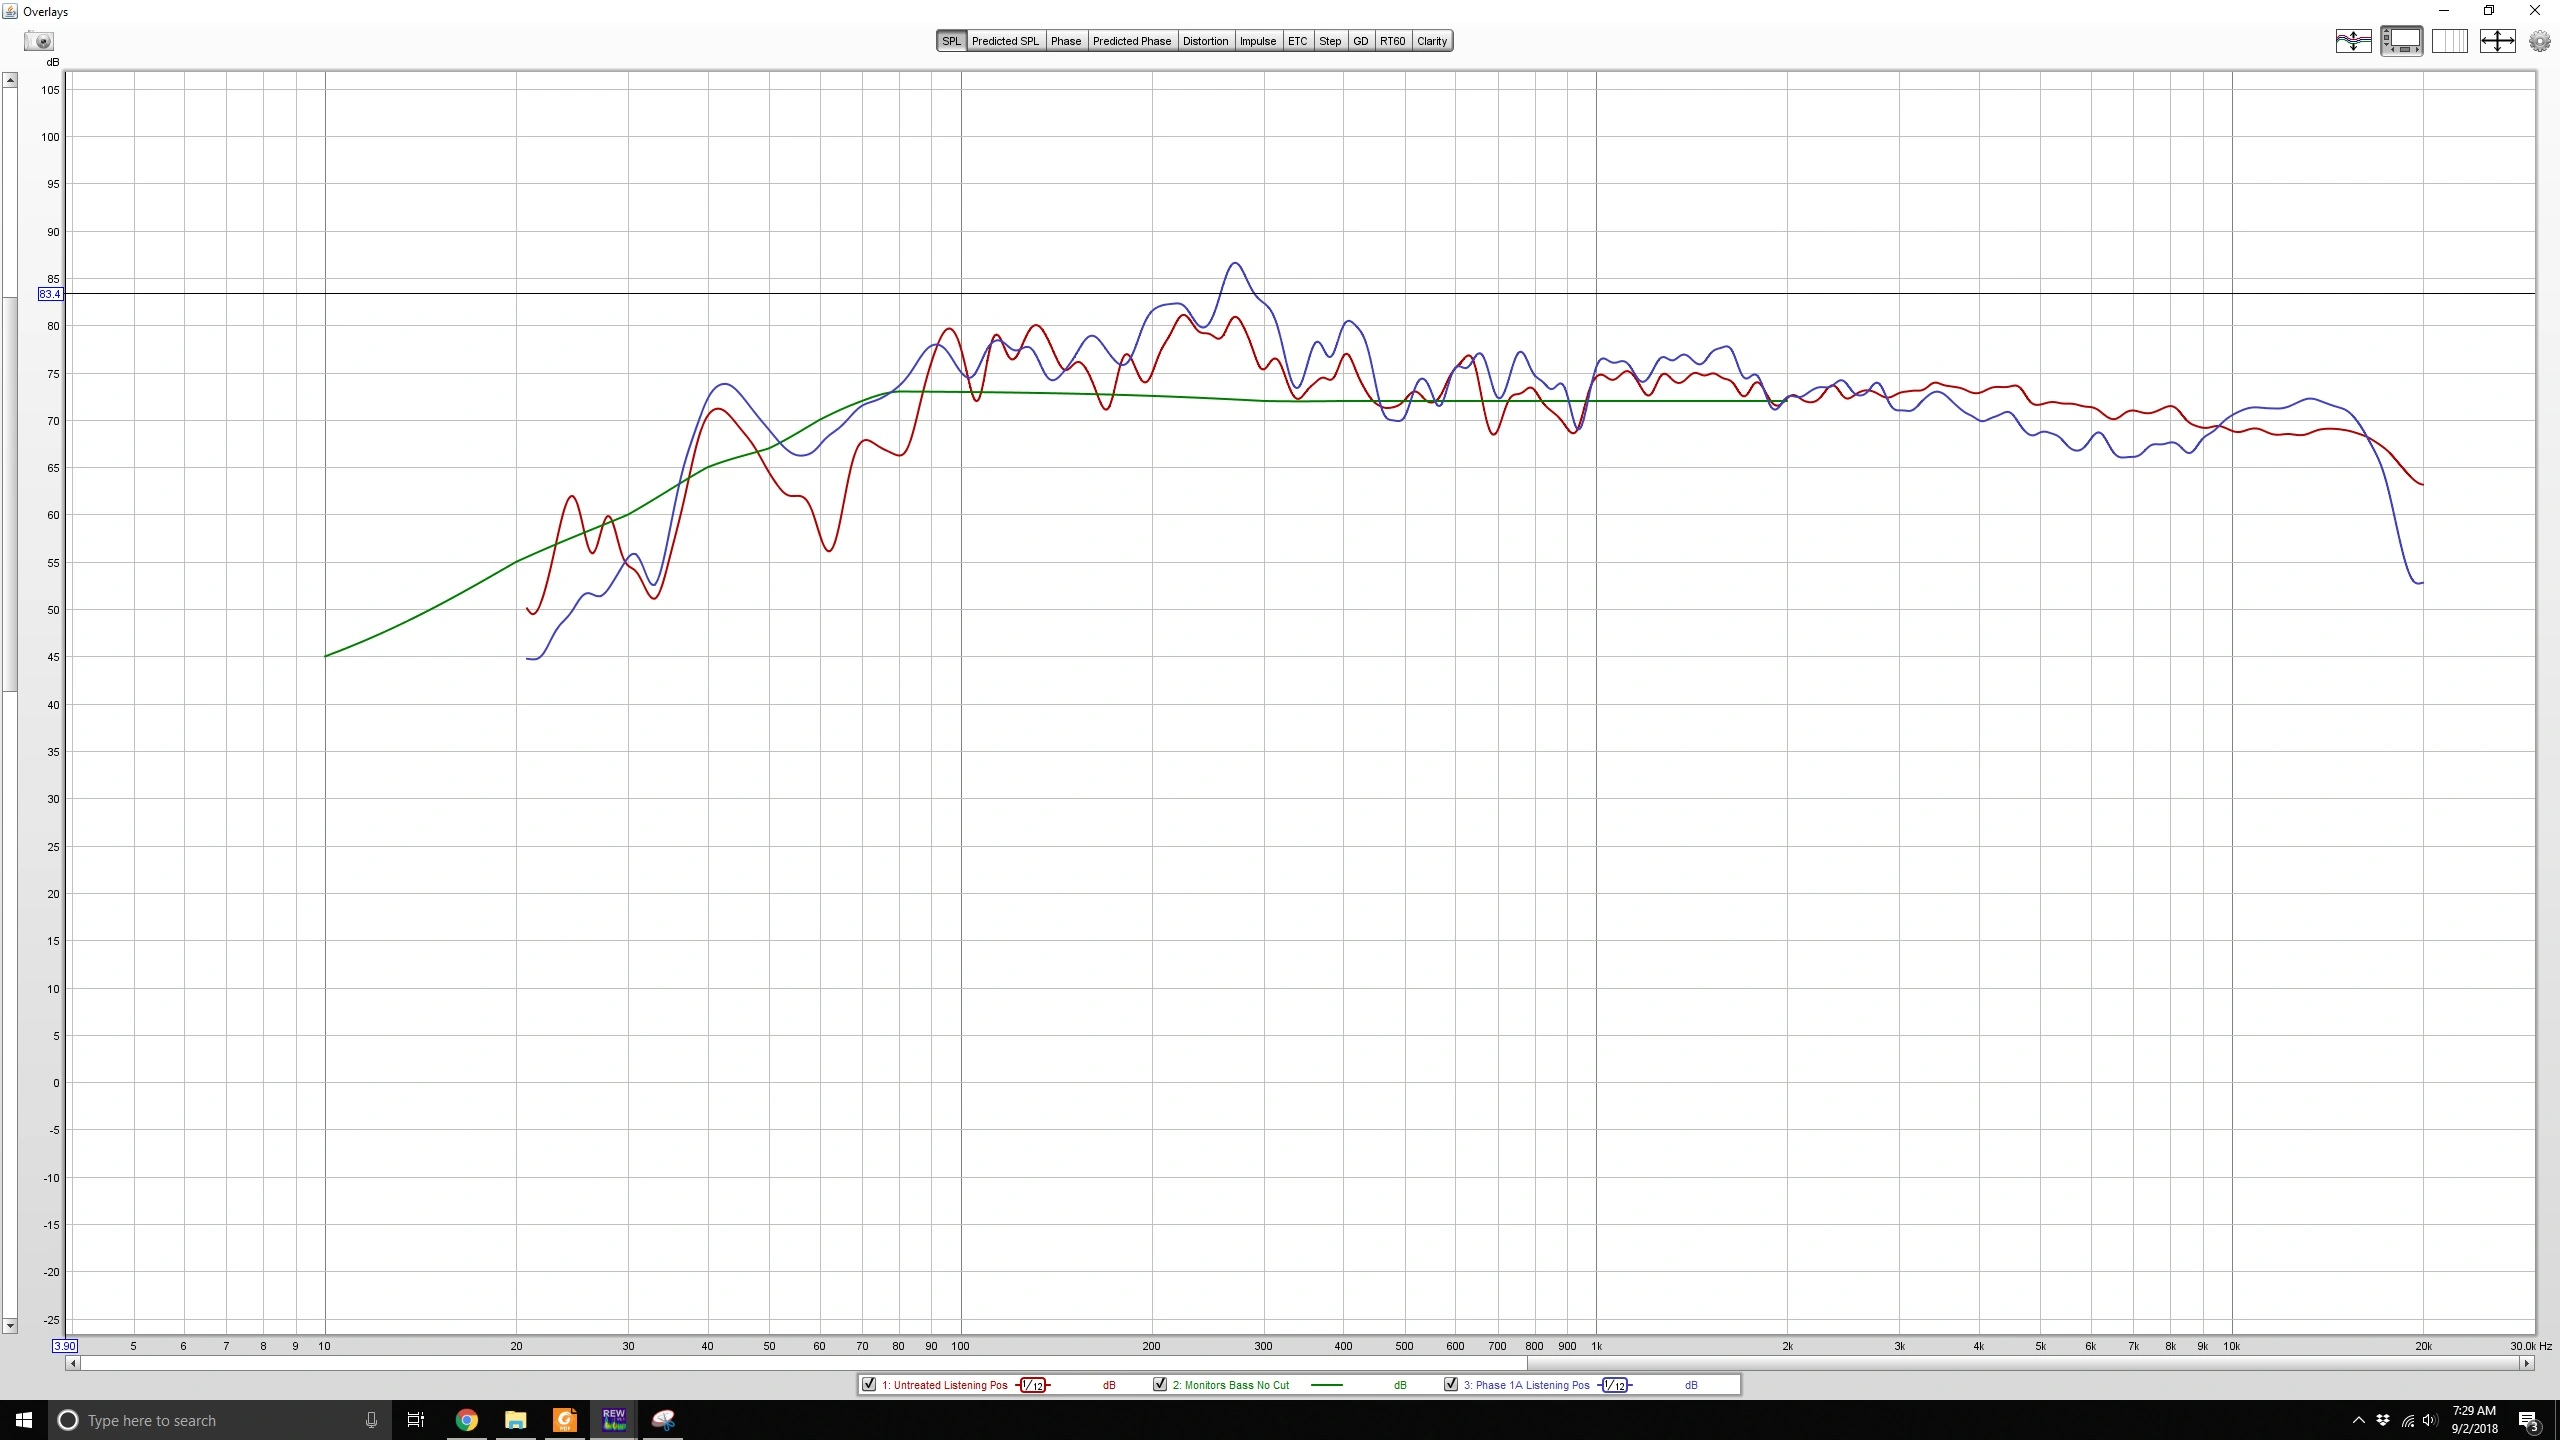
Task: Click the vertical axis scroll-up arrow
Action: coord(10,80)
